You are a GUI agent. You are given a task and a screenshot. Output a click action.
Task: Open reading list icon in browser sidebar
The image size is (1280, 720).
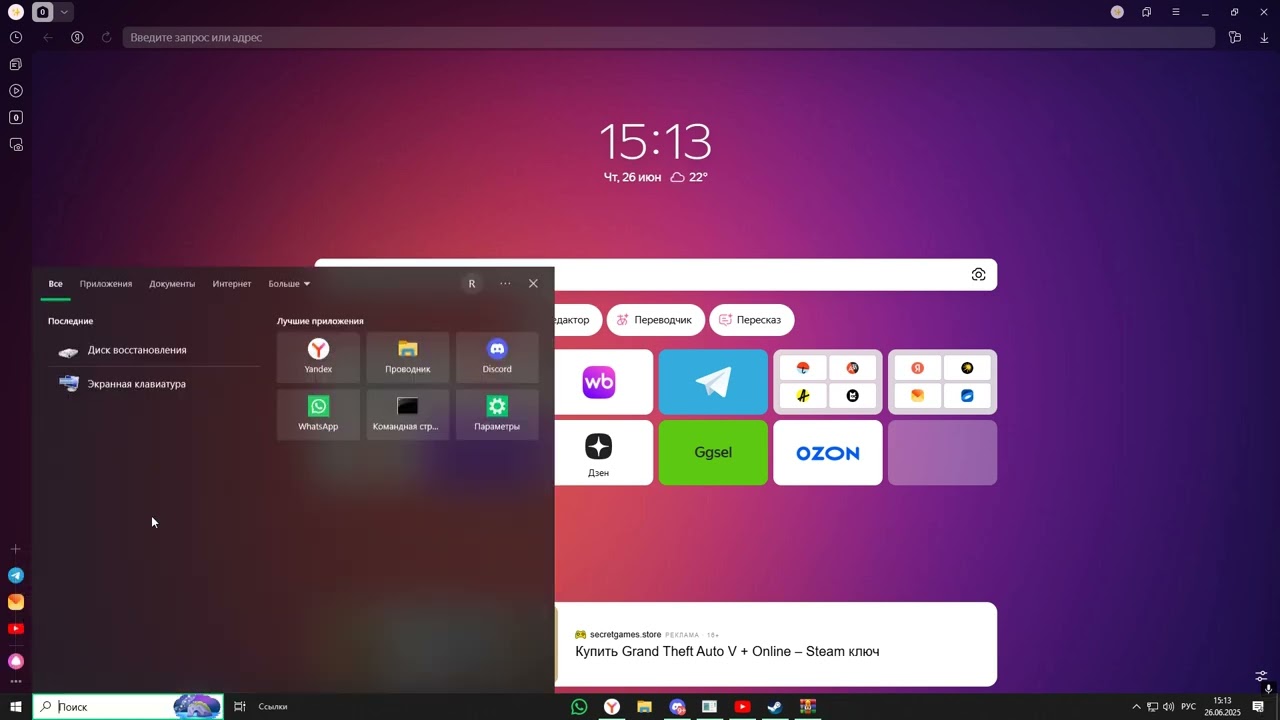pyautogui.click(x=16, y=64)
